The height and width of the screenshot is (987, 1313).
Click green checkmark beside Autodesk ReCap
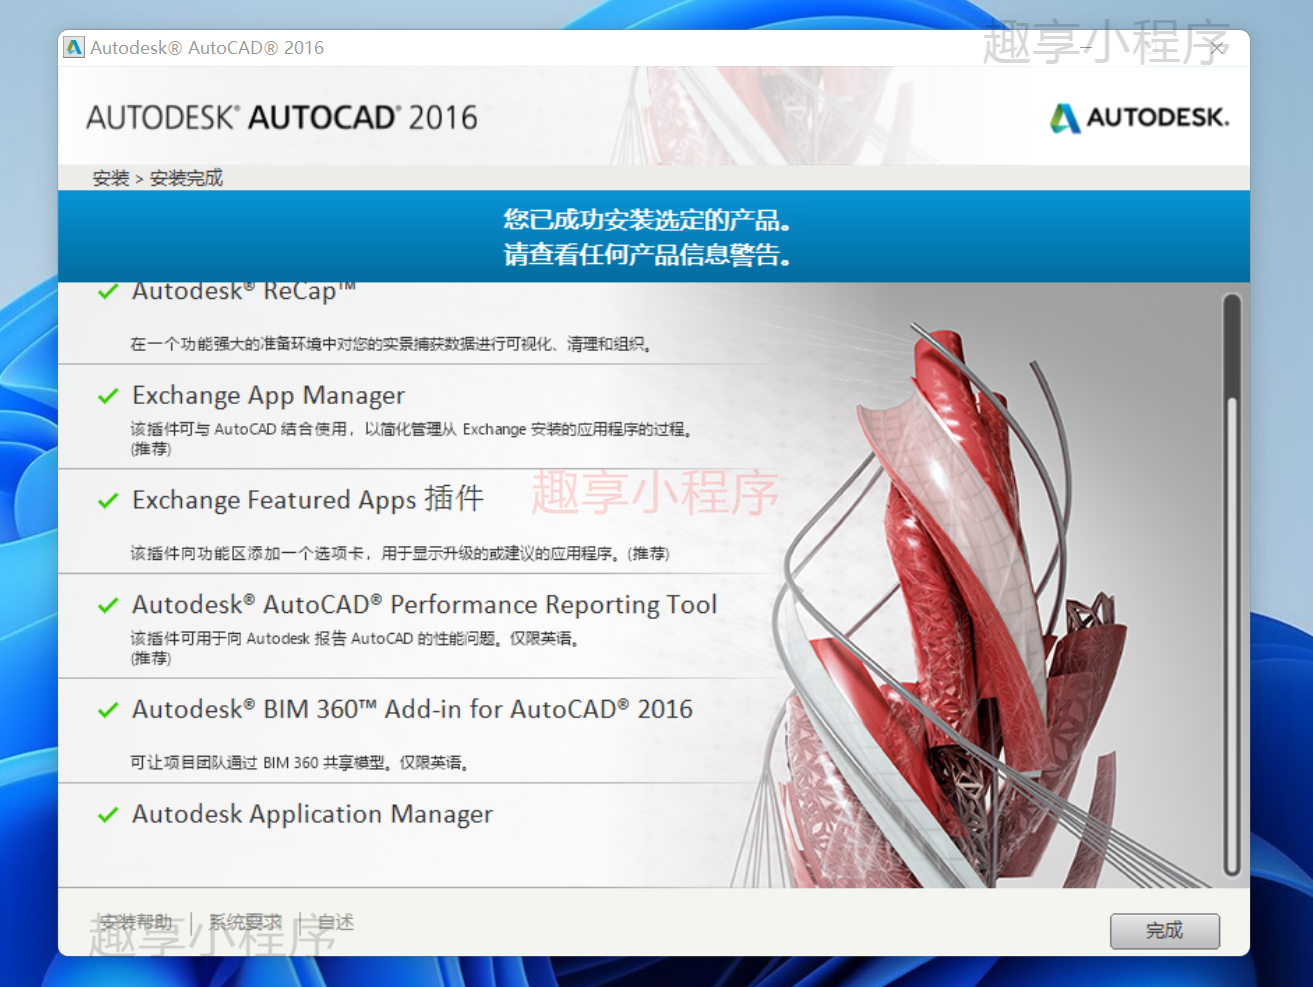pyautogui.click(x=108, y=292)
